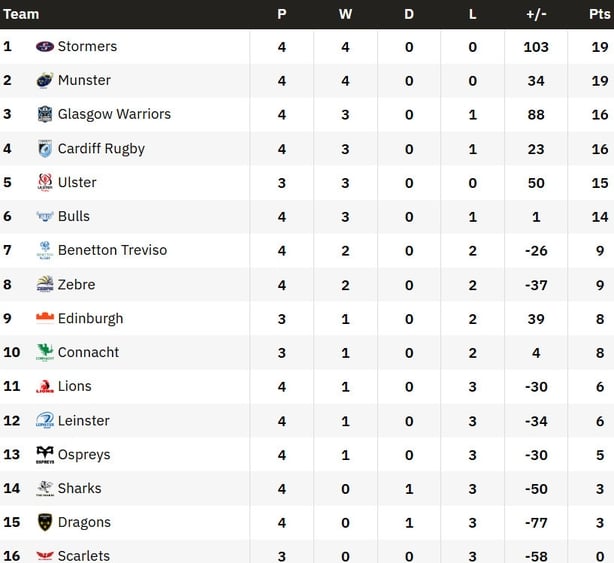Click the Stormers team logo icon
This screenshot has width=614, height=563.
(44, 47)
